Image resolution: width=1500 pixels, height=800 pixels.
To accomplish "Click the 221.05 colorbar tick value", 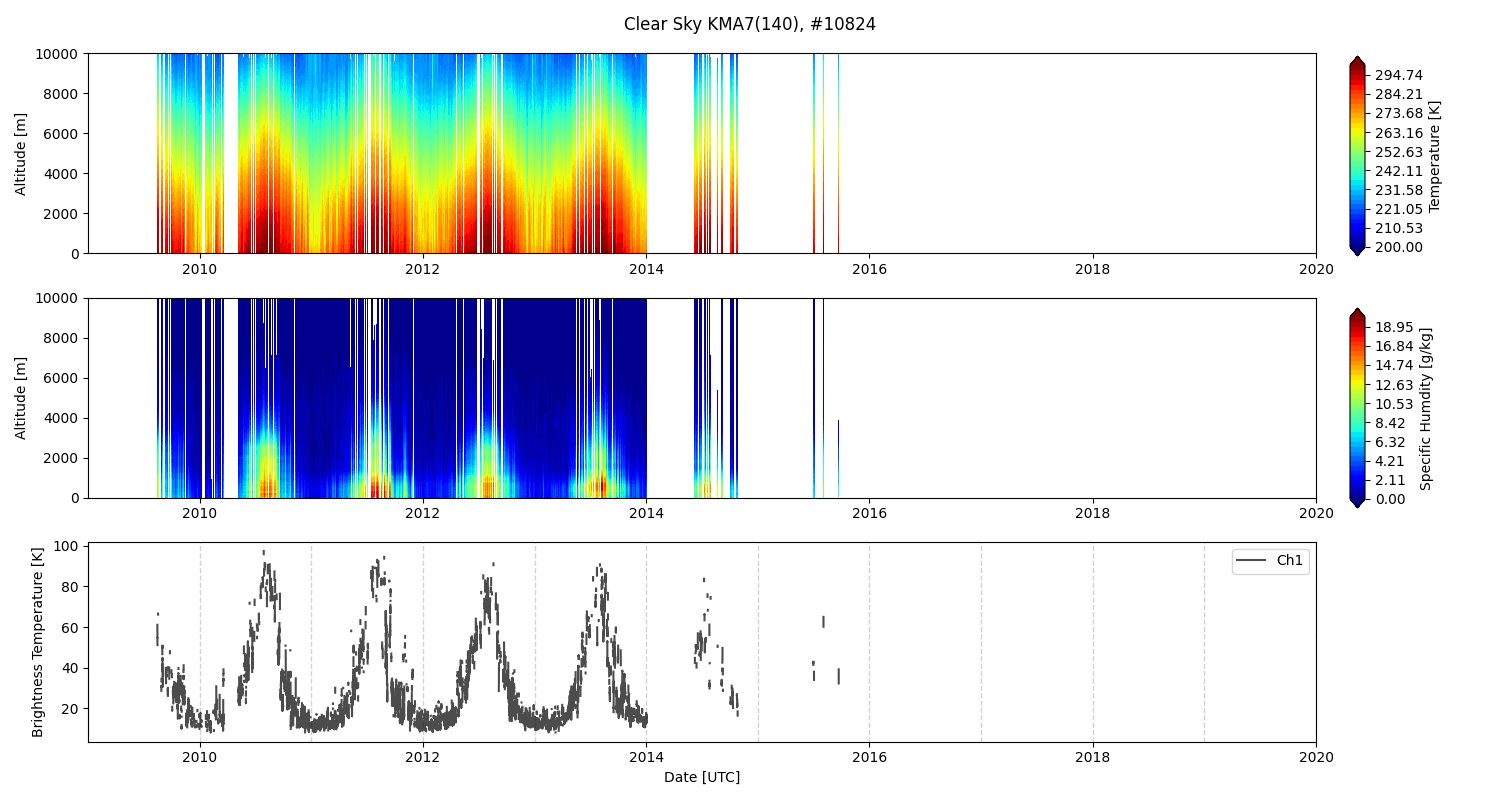I will pyautogui.click(x=1398, y=209).
